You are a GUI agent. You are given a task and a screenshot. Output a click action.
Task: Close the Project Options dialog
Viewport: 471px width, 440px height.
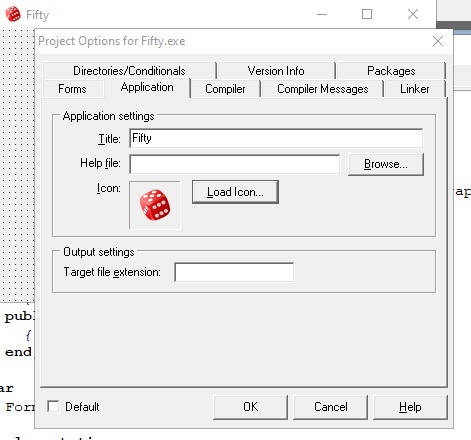[x=438, y=41]
